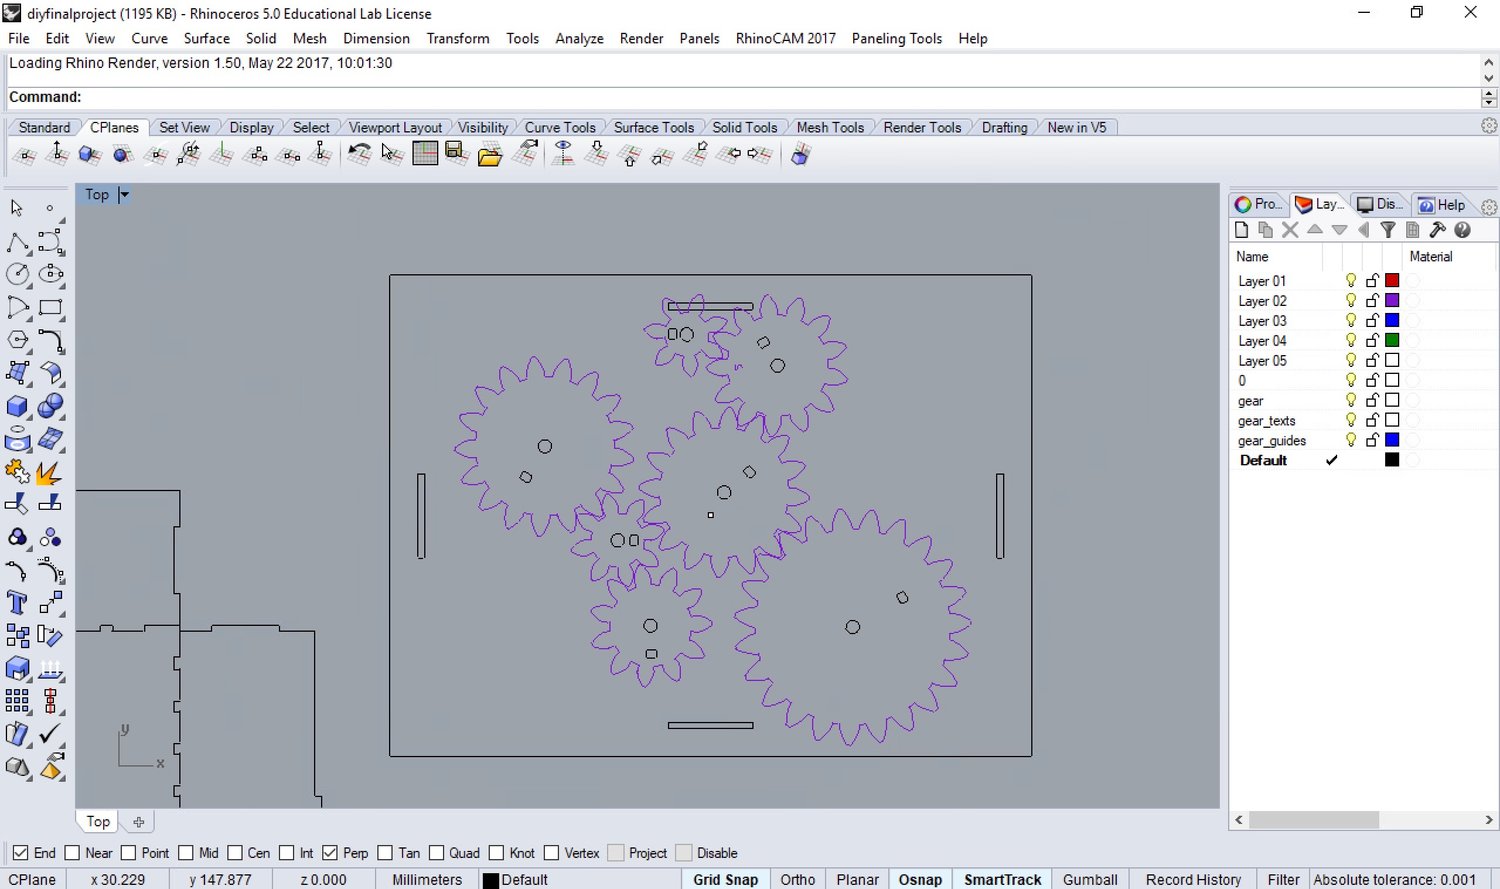Lock the gear_guides layer

(x=1372, y=440)
